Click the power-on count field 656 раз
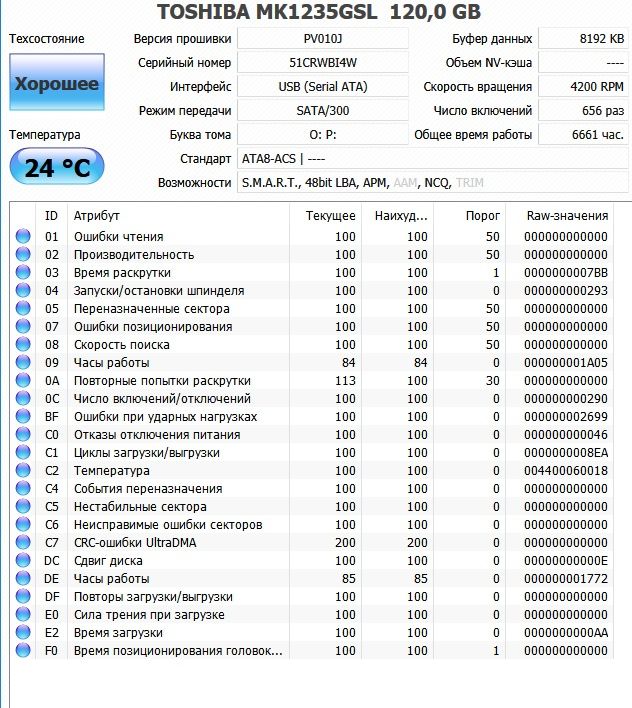The width and height of the screenshot is (632, 708). 583,110
